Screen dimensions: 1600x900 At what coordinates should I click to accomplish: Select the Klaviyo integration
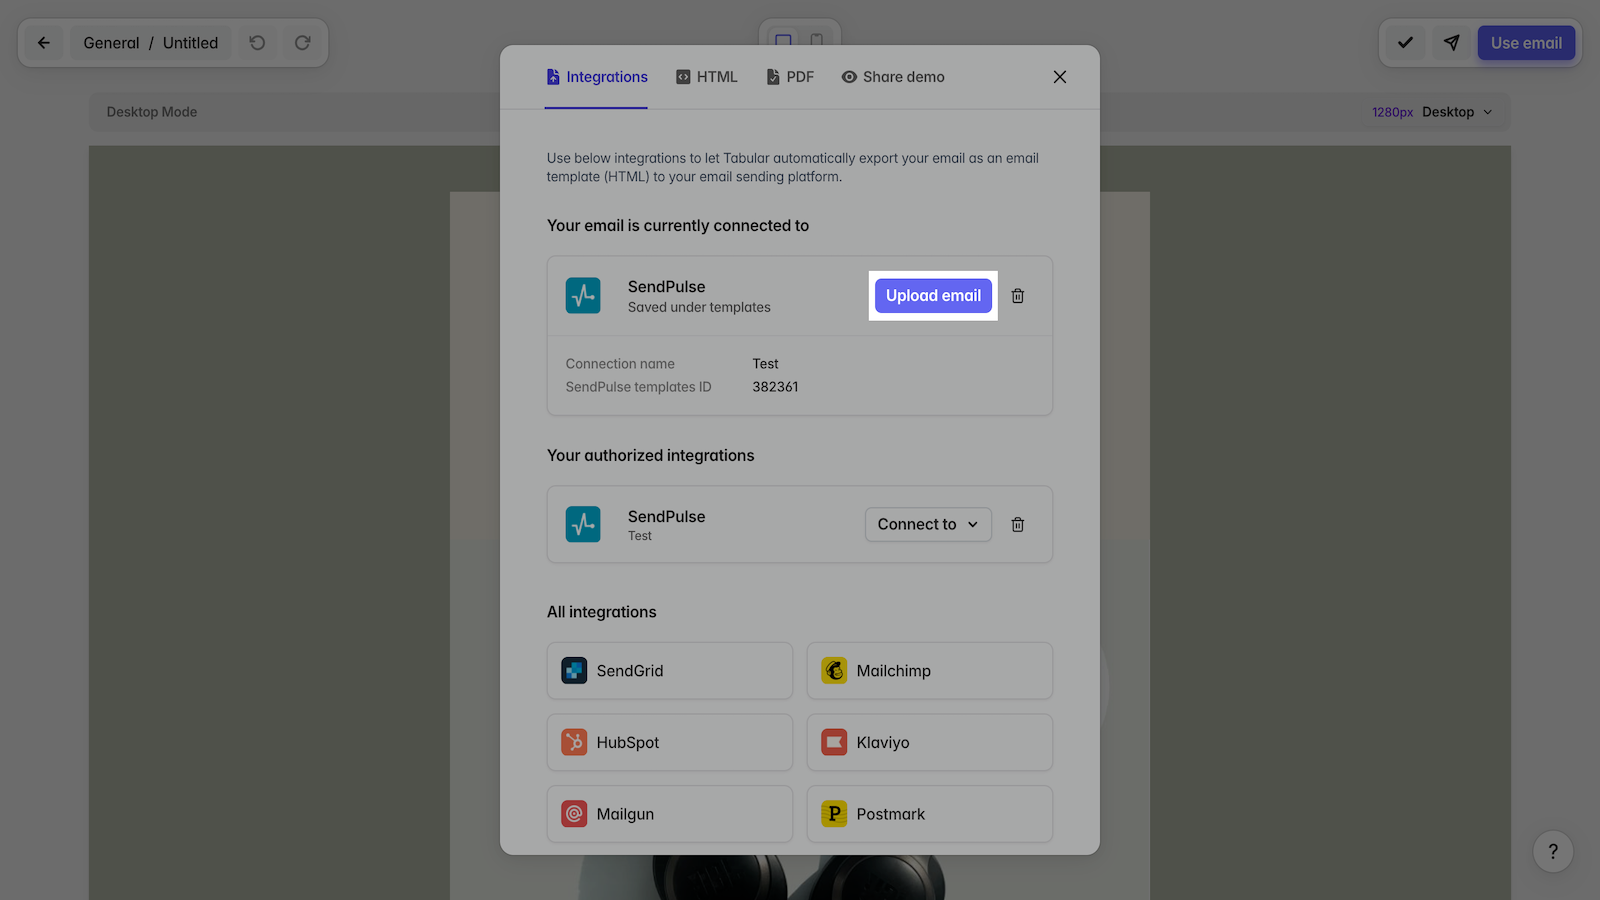(x=929, y=743)
